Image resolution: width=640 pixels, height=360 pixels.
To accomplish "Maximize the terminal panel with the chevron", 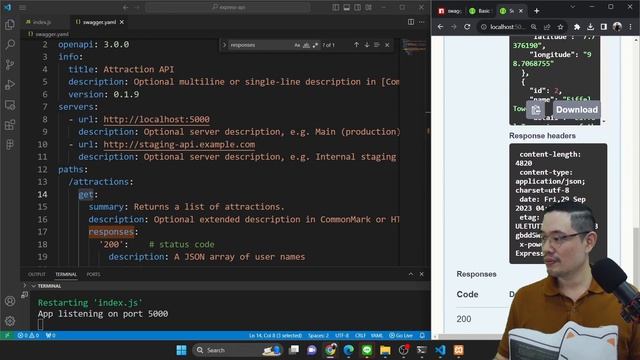I will tap(411, 274).
